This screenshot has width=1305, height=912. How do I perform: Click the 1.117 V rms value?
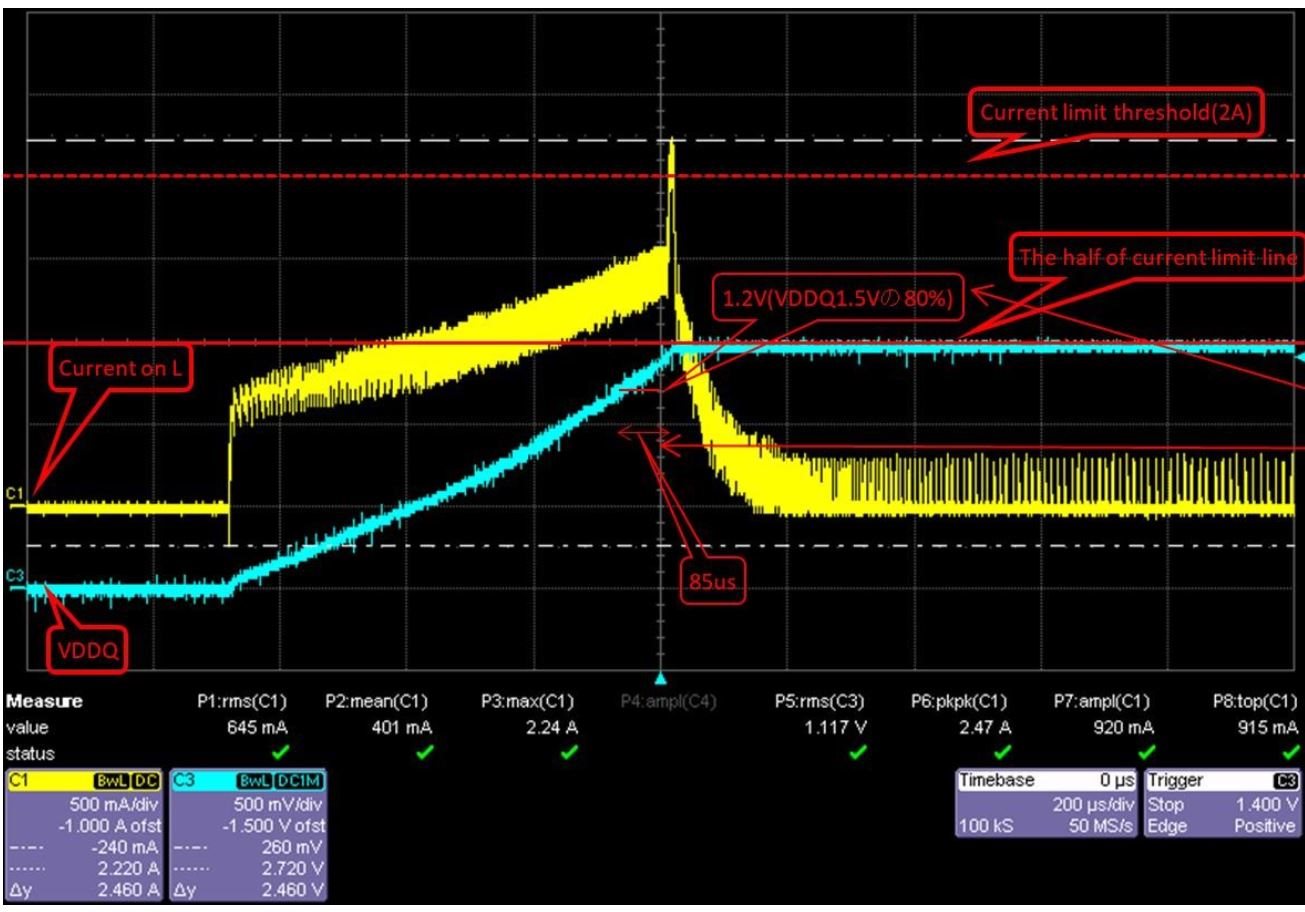point(837,727)
